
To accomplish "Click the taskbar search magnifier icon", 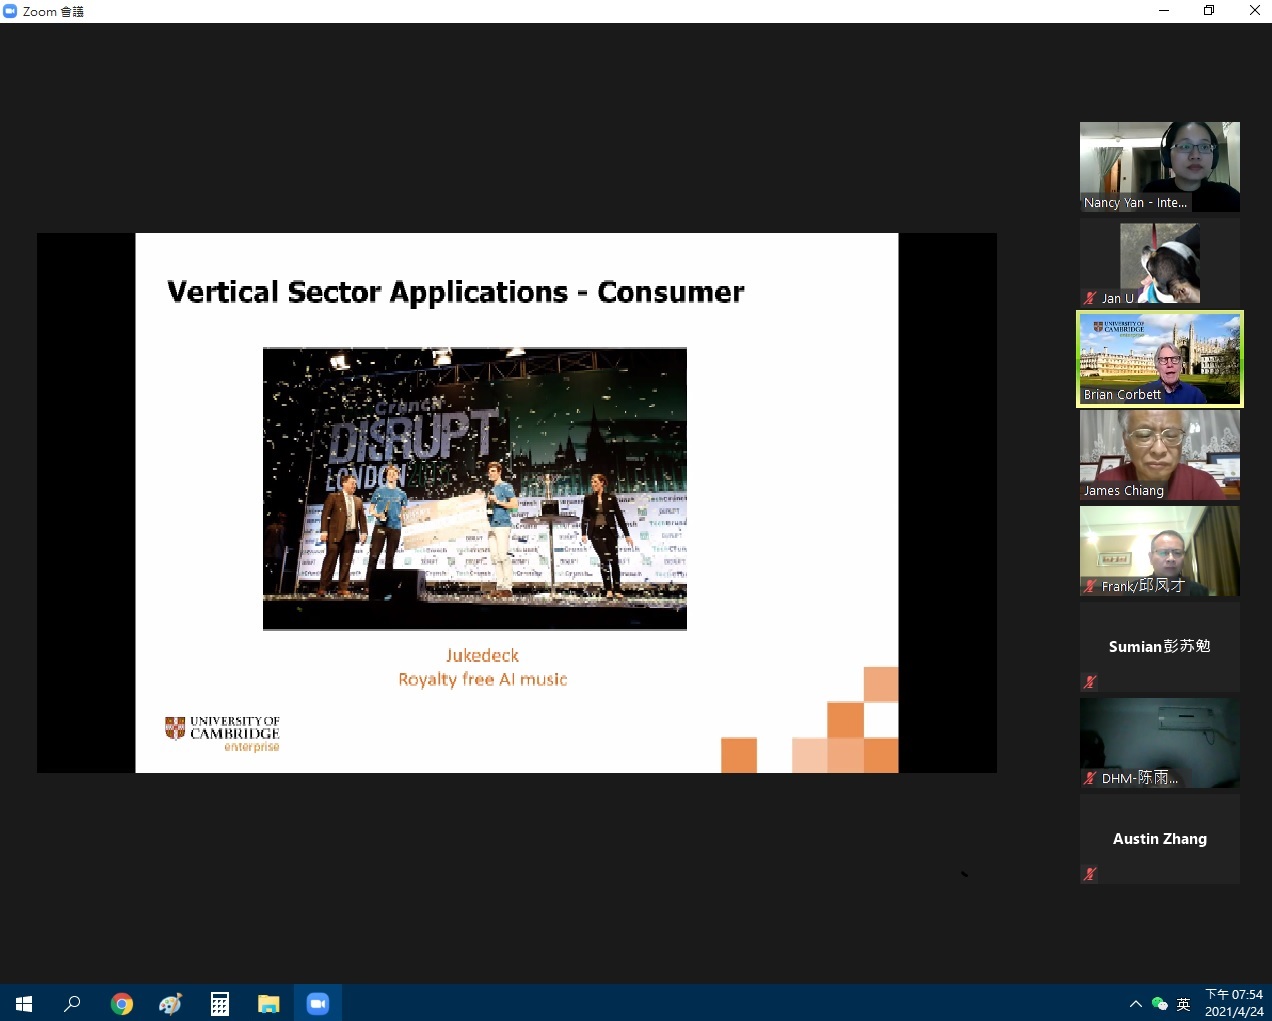I will [x=72, y=1003].
